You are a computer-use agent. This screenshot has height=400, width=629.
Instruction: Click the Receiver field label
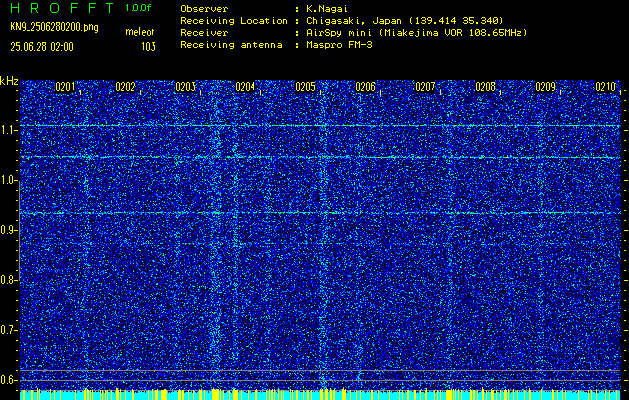click(204, 32)
